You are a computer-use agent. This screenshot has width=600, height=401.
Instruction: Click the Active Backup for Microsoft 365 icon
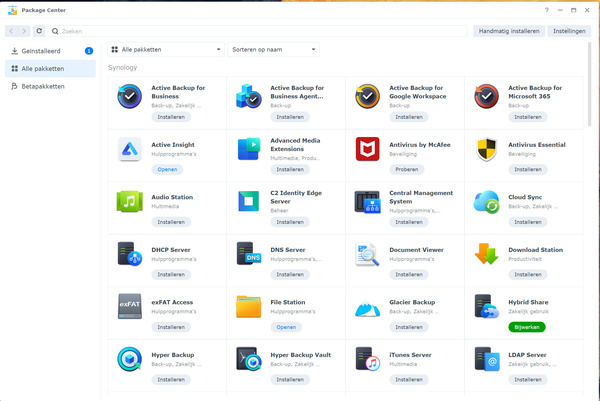click(x=486, y=96)
